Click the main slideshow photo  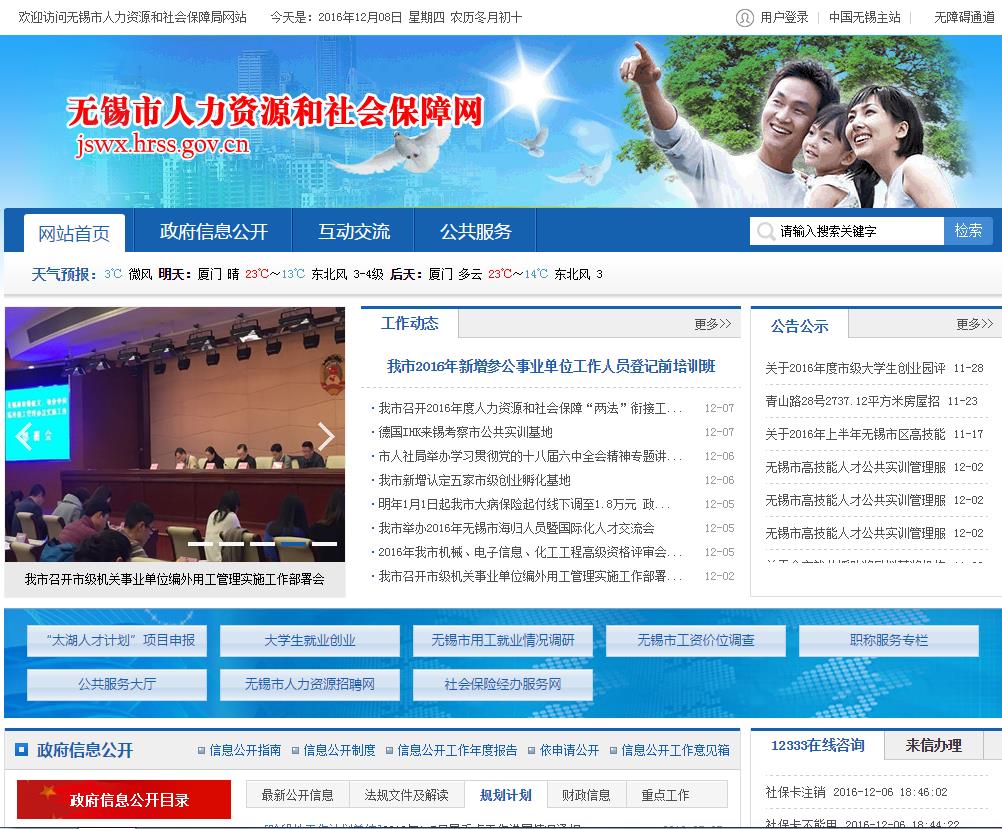click(x=174, y=434)
